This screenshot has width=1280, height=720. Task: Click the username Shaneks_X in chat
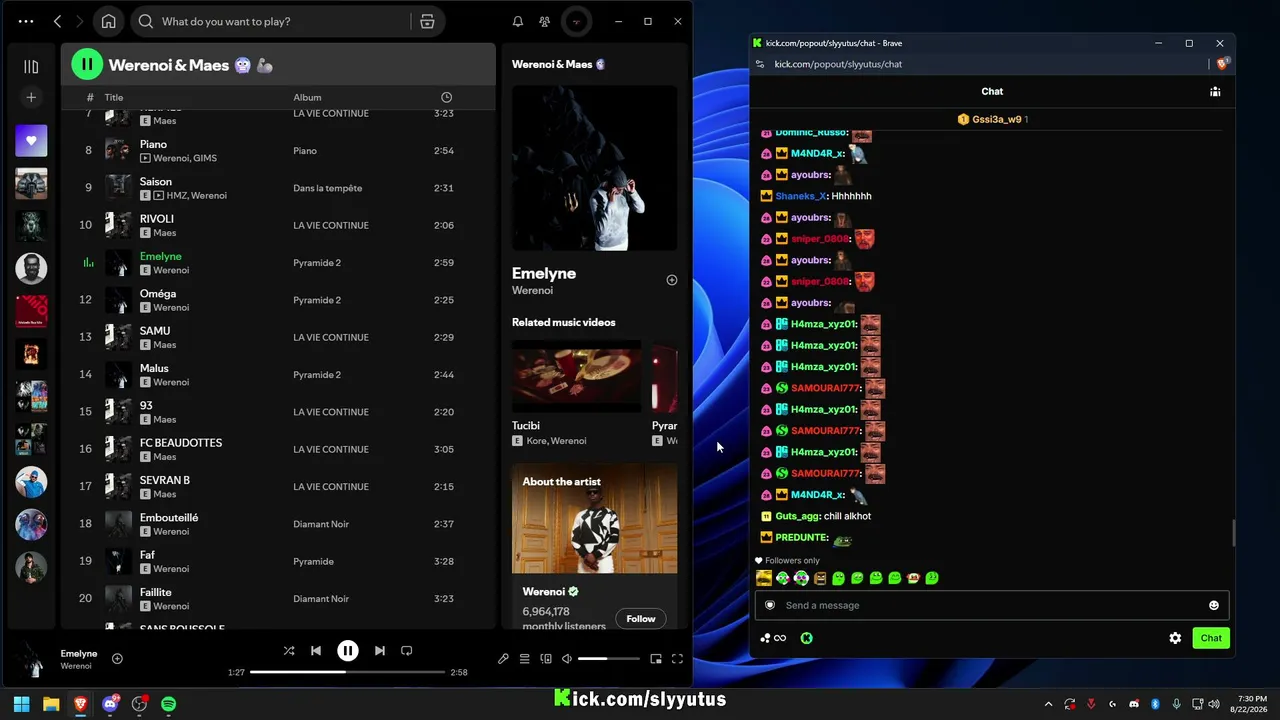click(800, 196)
